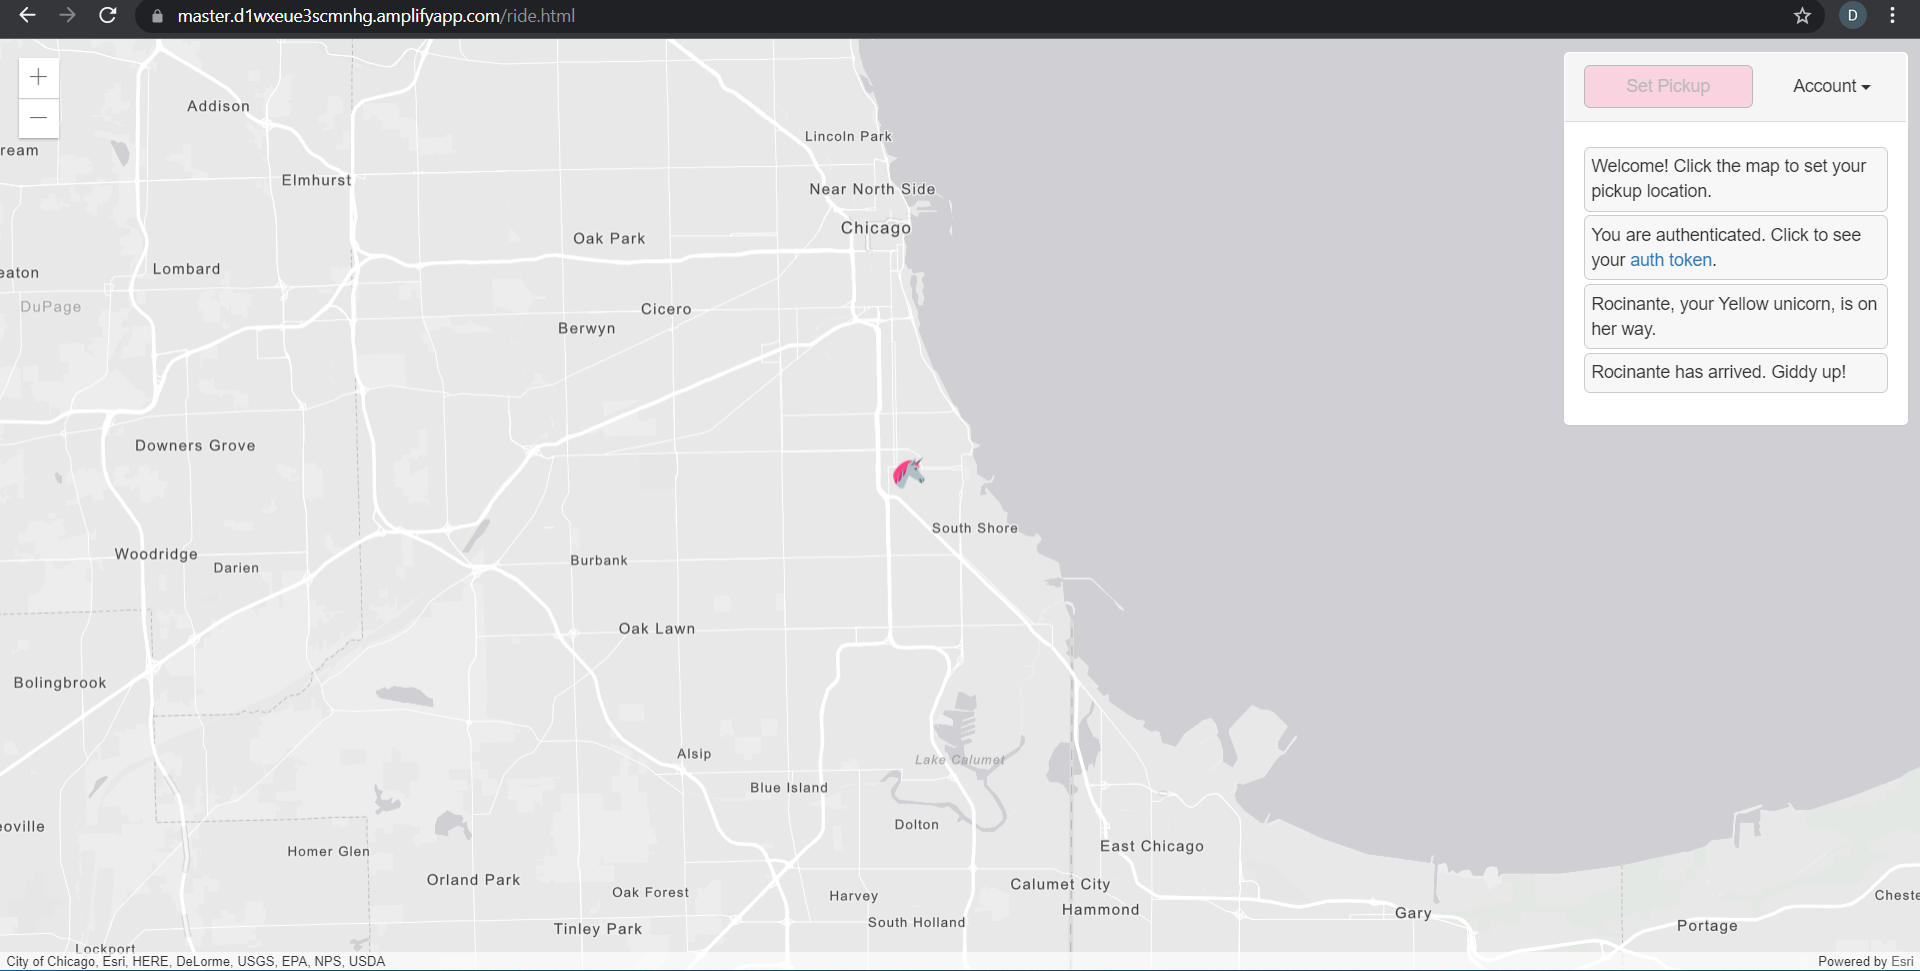
Task: Click the Darien map label
Action: click(x=236, y=568)
